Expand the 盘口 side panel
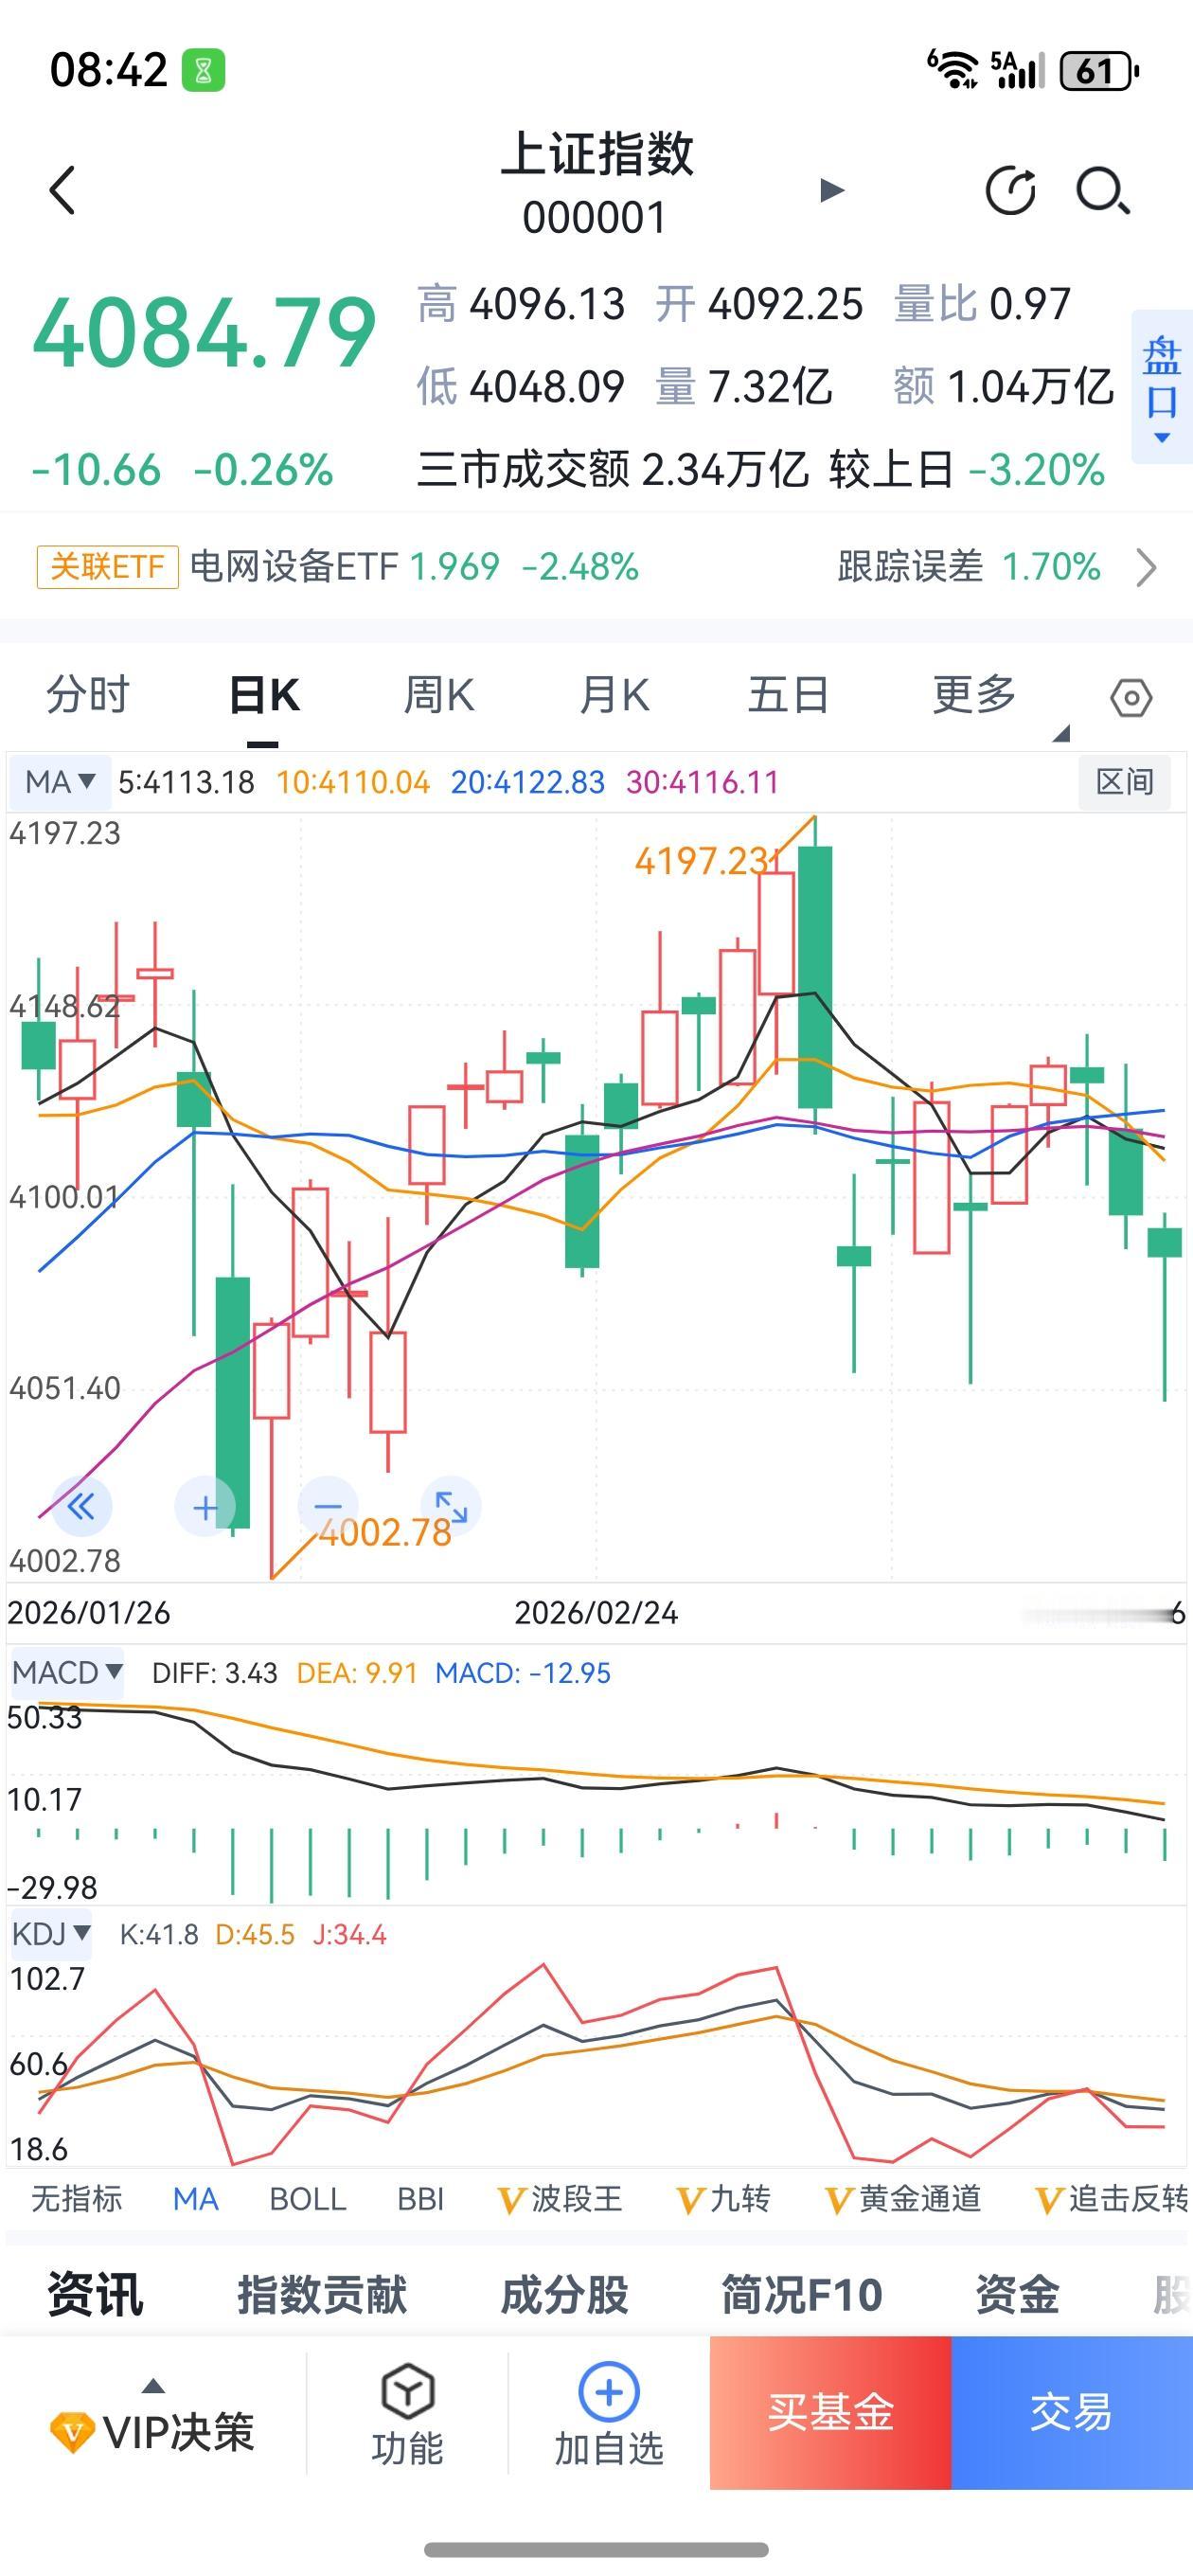Viewport: 1193px width, 2576px height. click(x=1161, y=387)
